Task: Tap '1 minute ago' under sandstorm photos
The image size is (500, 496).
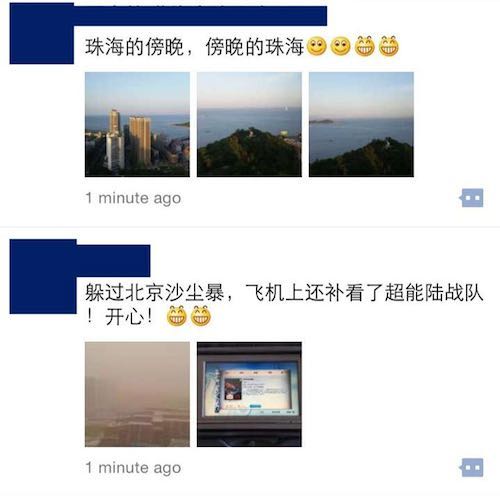Action: pos(133,467)
